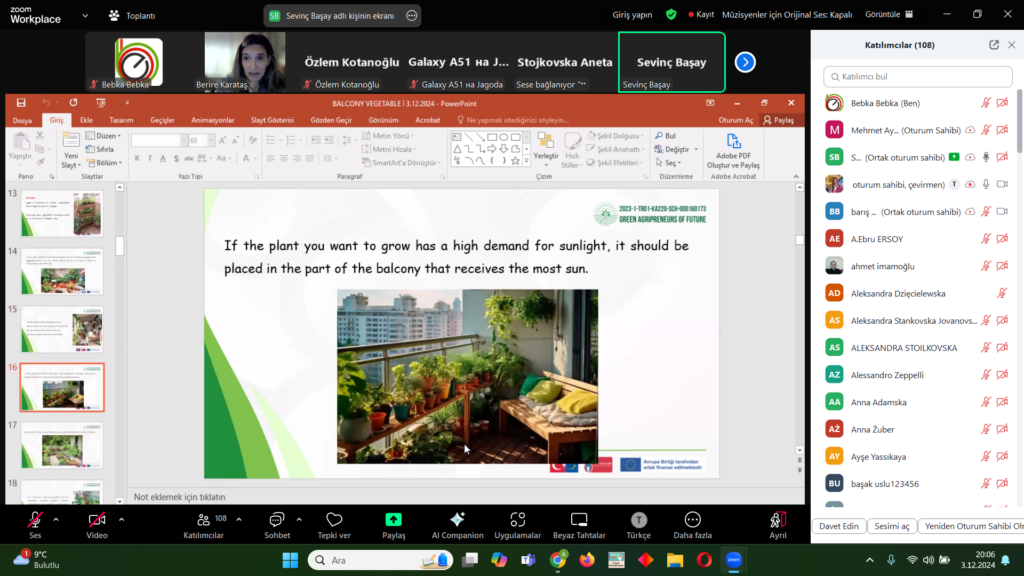The width and height of the screenshot is (1024, 576).
Task: Click the Davet Edin invite button
Action: point(838,526)
